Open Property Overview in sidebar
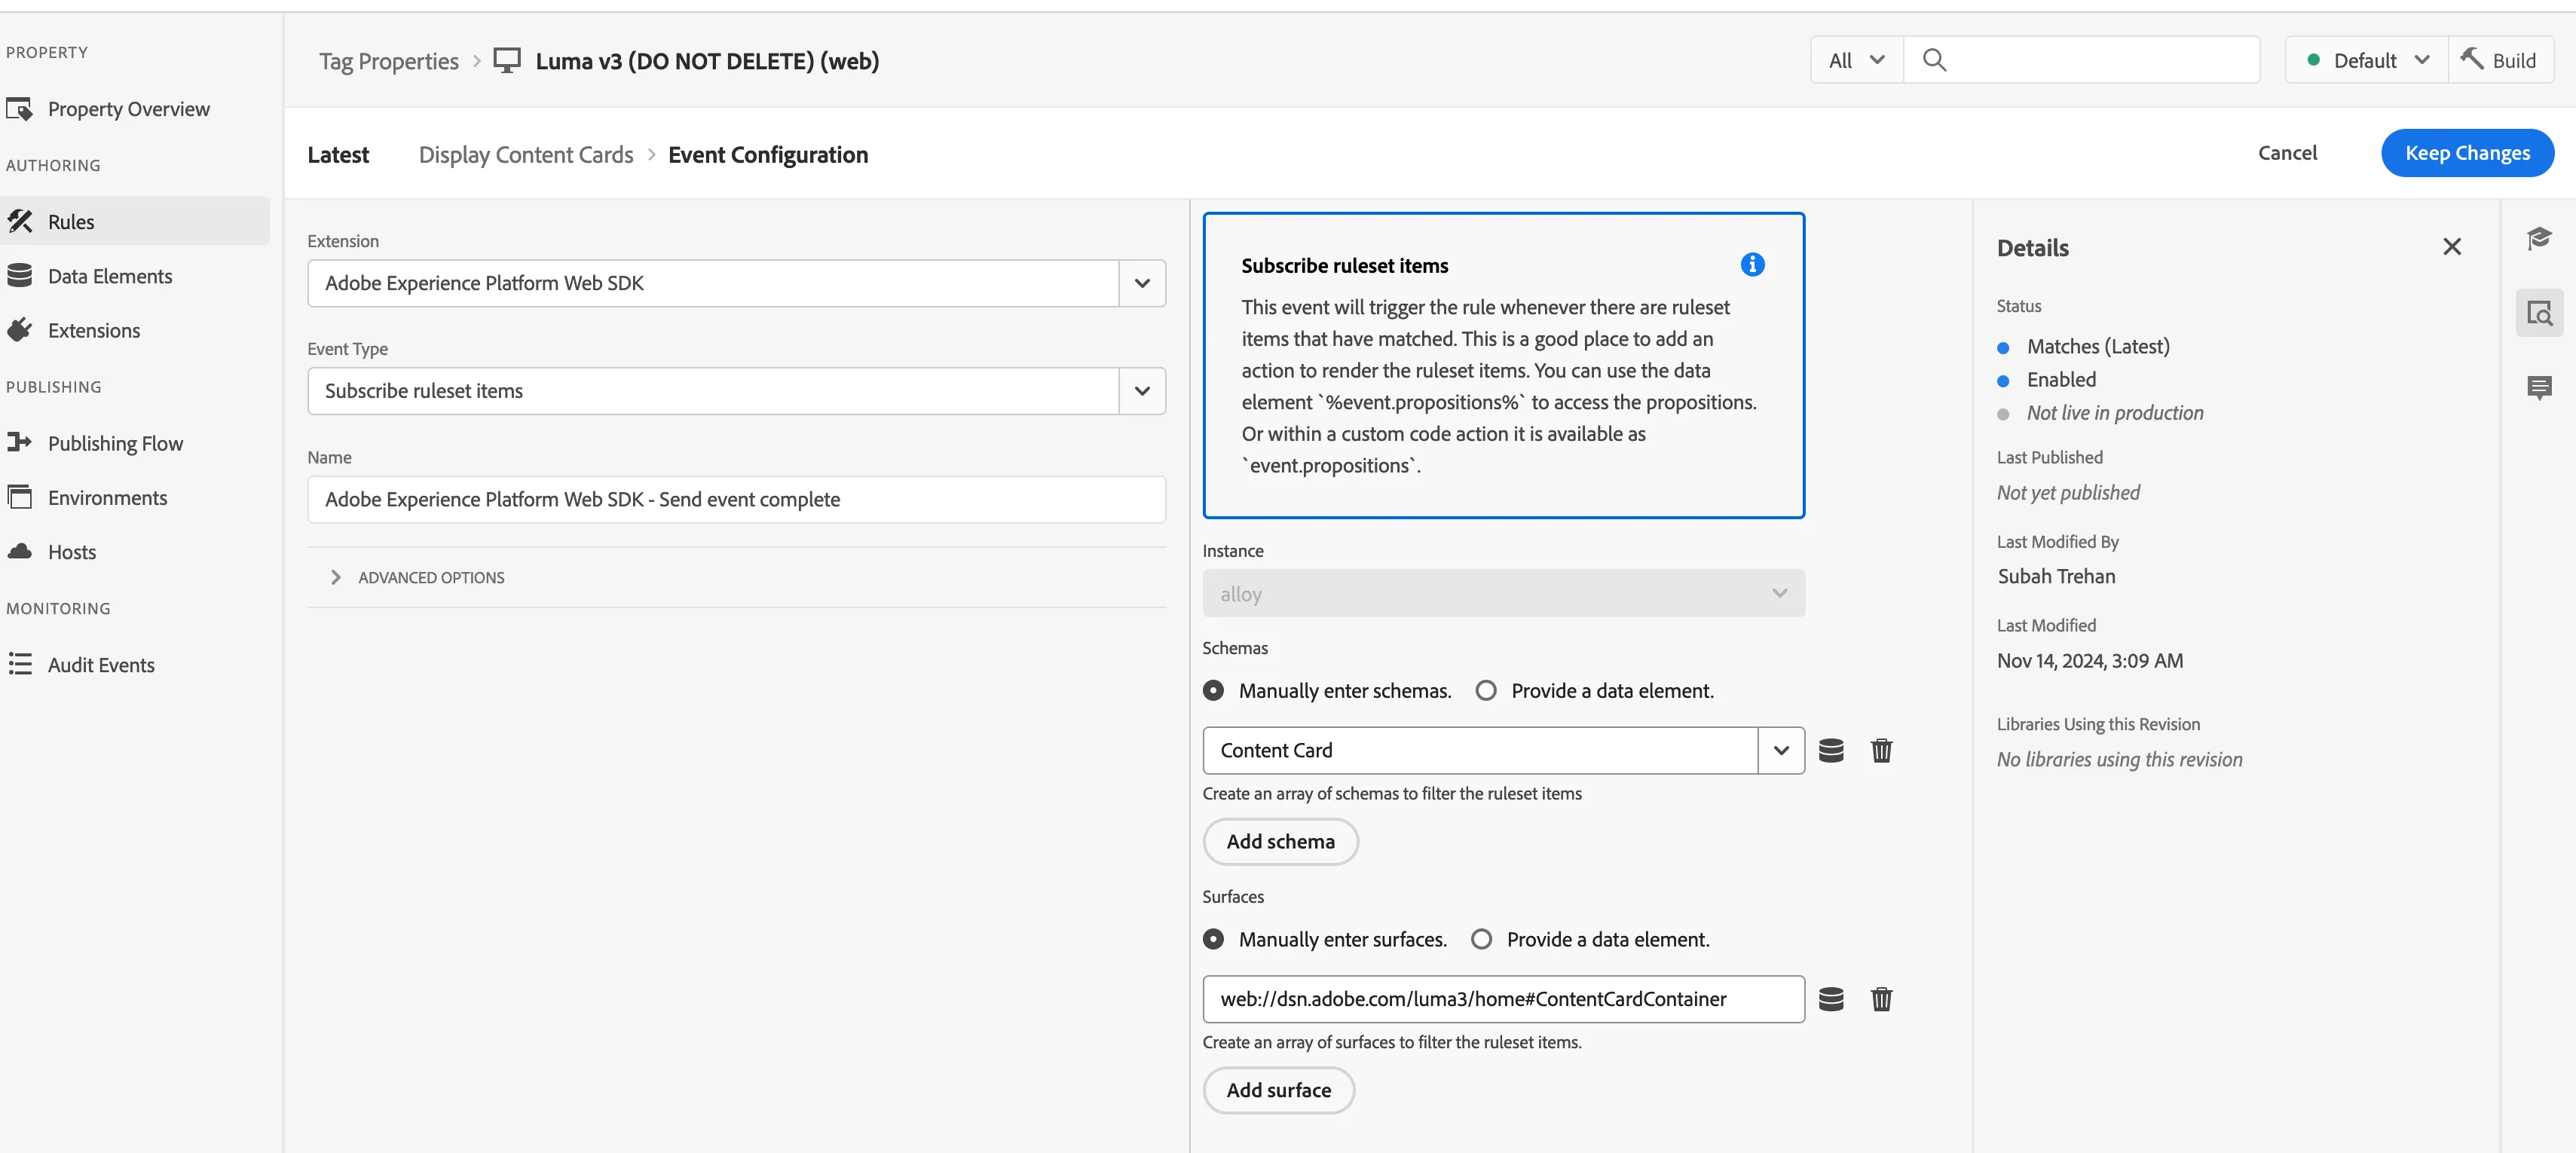2576x1153 pixels. click(128, 109)
